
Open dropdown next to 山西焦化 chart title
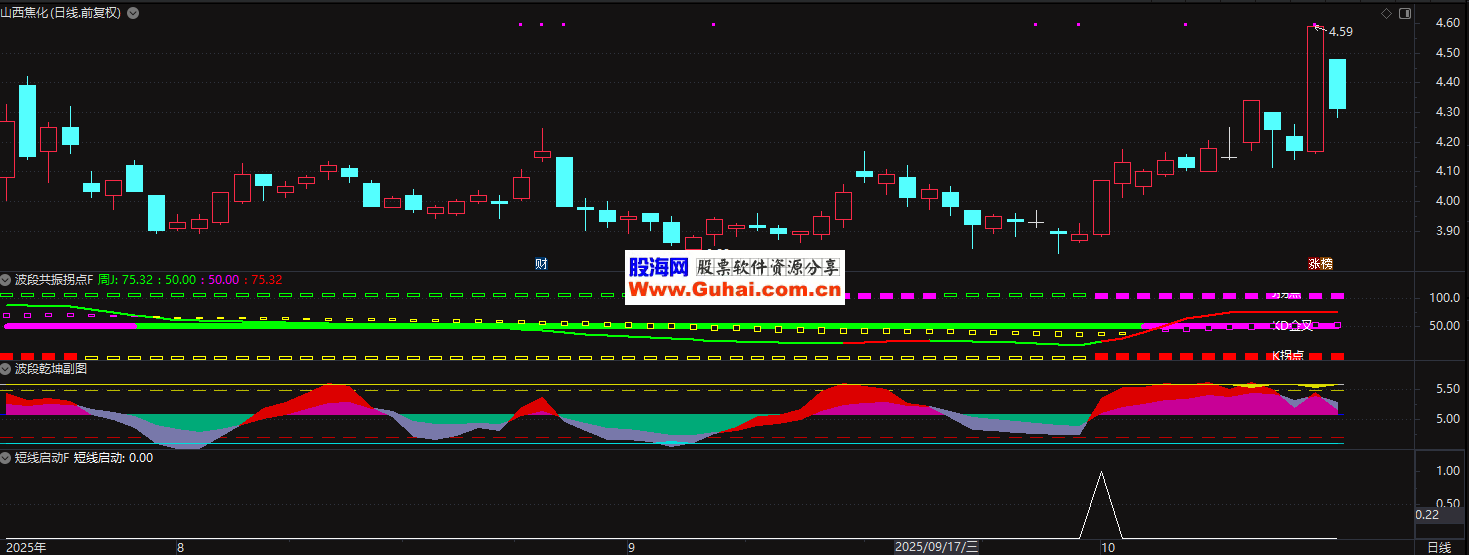click(x=134, y=13)
